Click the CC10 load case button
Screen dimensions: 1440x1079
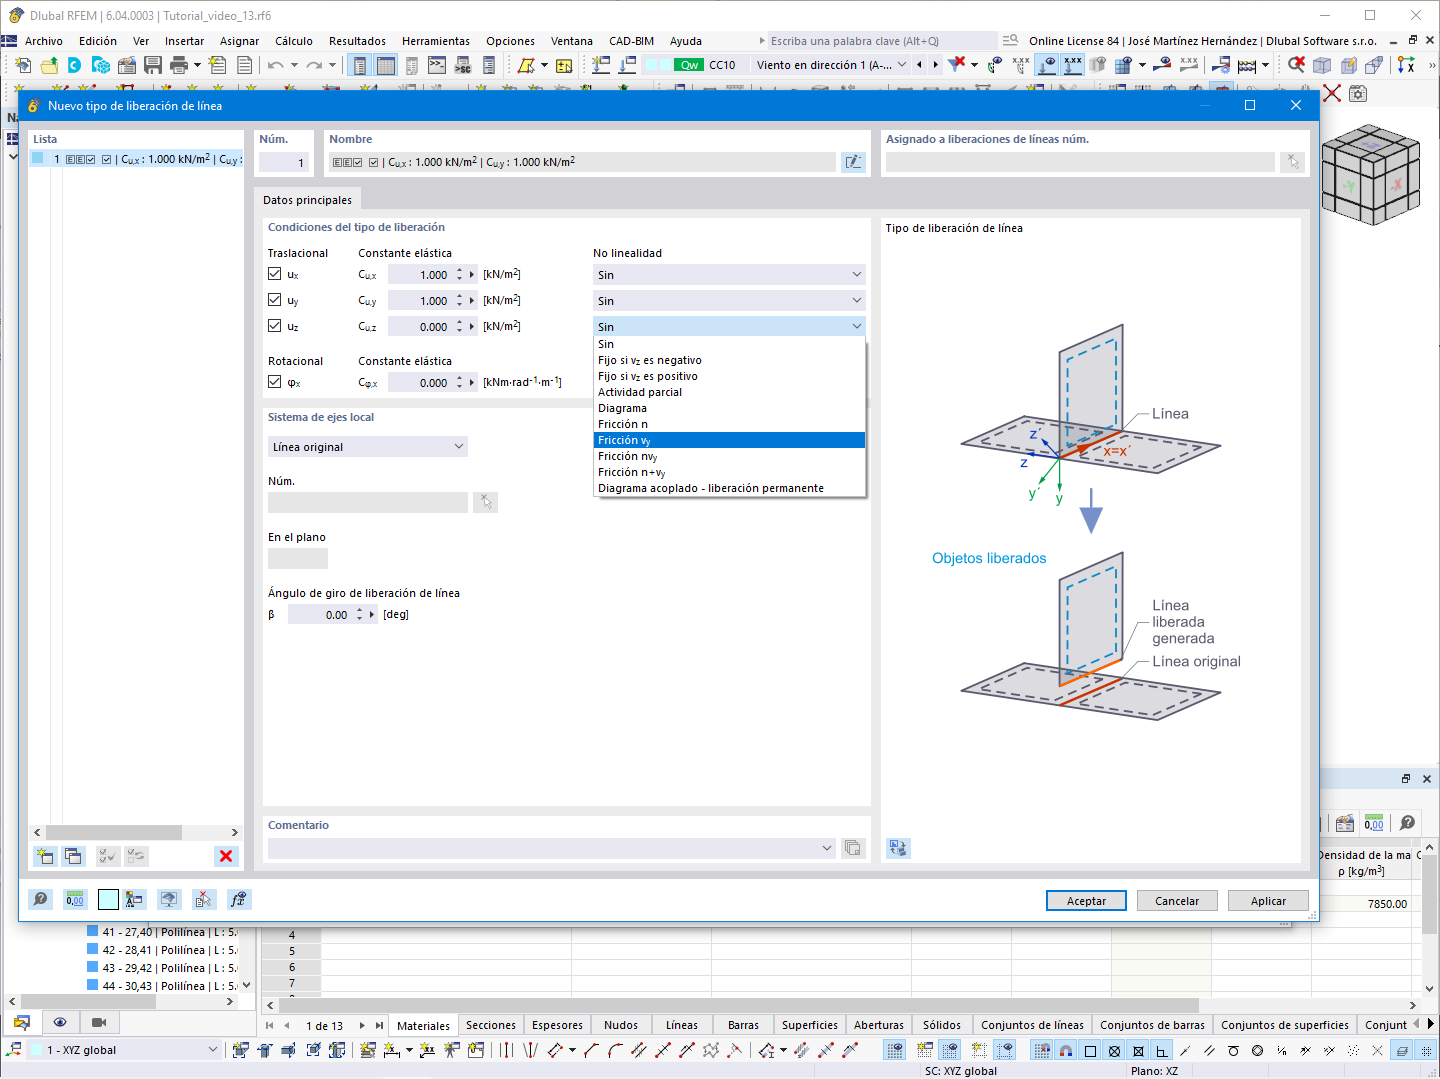click(x=722, y=65)
